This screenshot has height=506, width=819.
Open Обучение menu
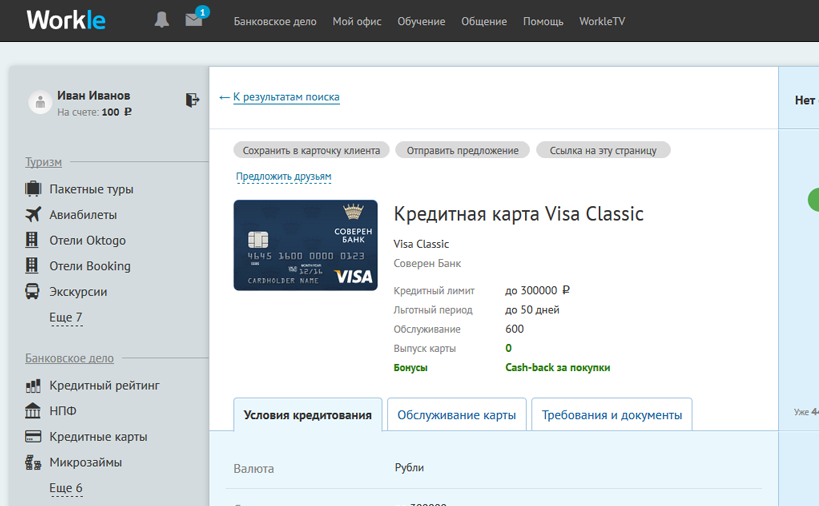click(x=421, y=21)
